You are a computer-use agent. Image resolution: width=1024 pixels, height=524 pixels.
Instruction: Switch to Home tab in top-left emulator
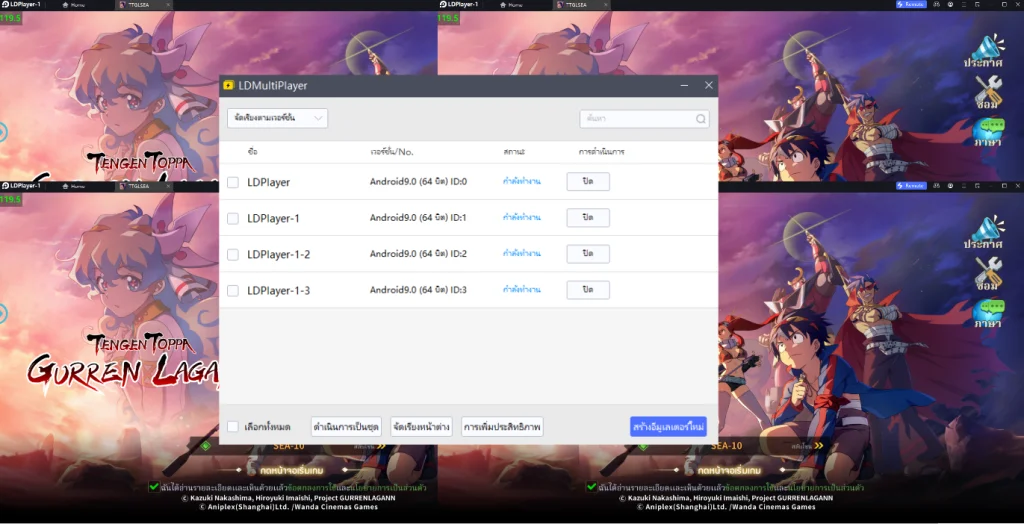[73, 5]
